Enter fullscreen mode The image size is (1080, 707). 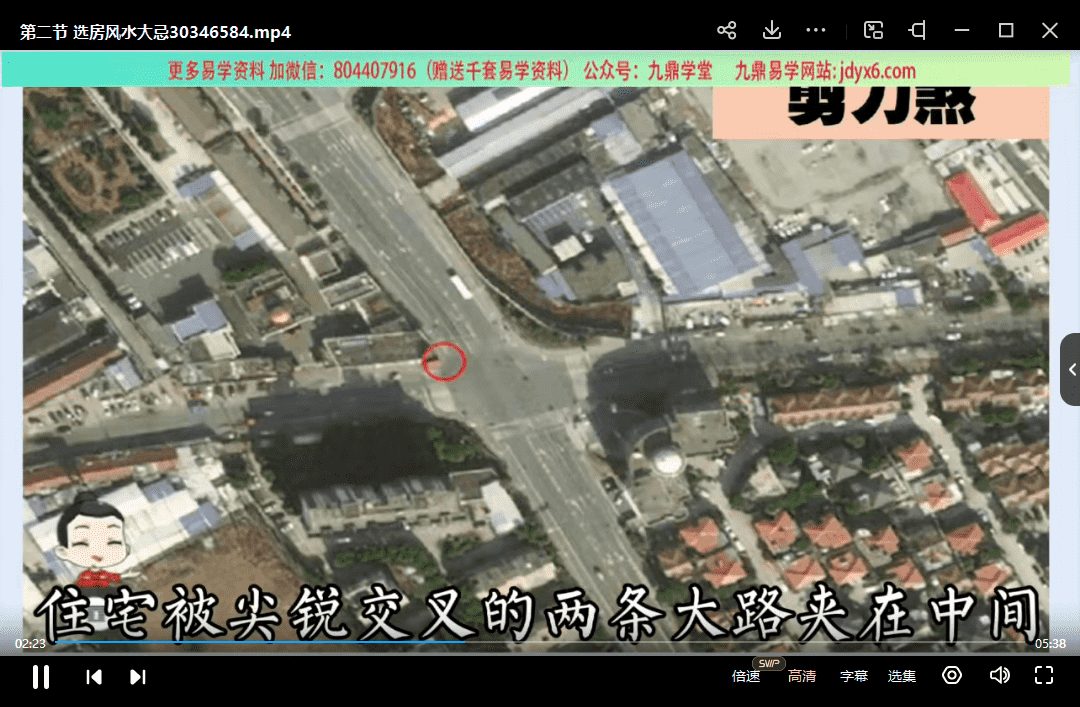click(x=1044, y=675)
